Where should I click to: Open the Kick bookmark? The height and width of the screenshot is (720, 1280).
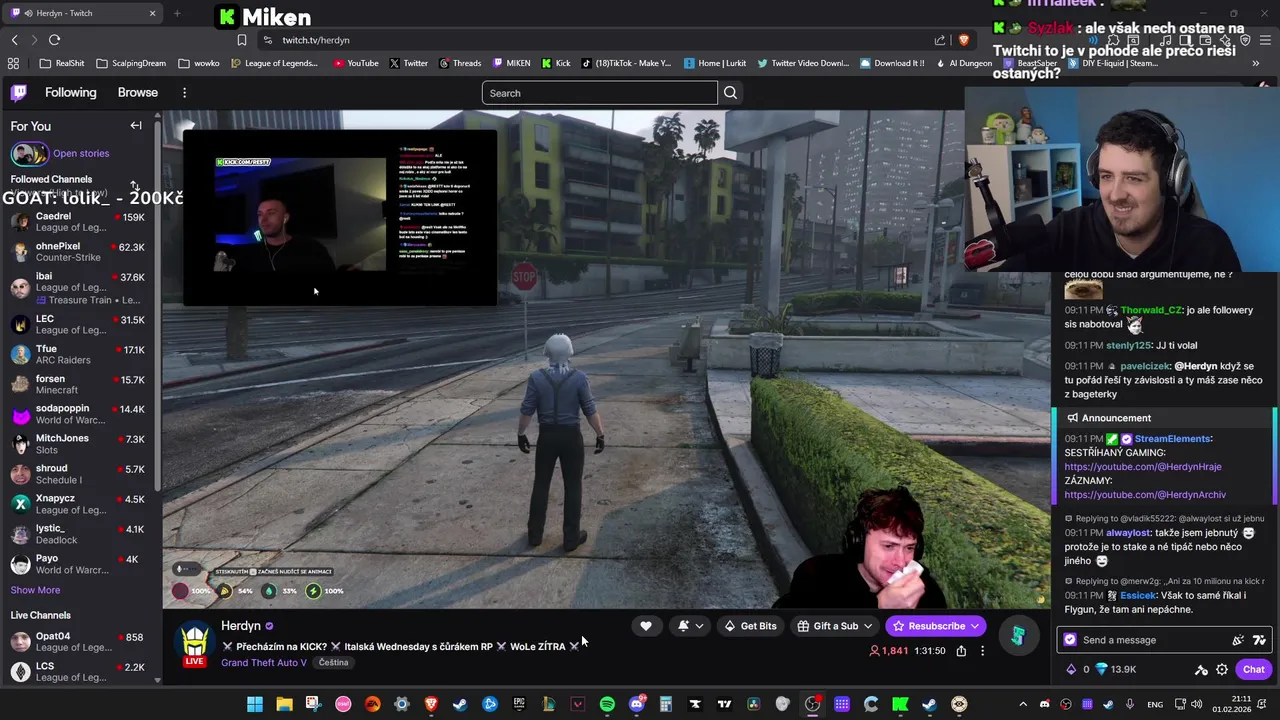(x=556, y=63)
